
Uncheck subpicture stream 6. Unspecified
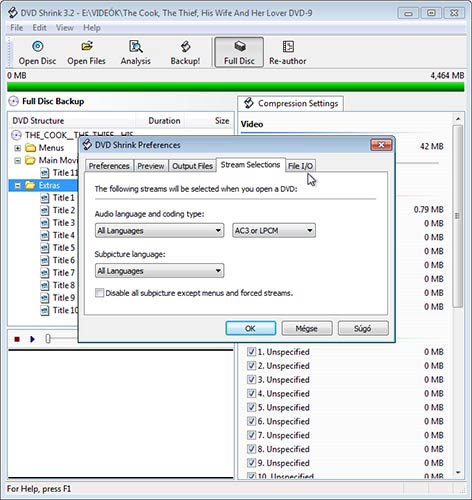click(251, 422)
